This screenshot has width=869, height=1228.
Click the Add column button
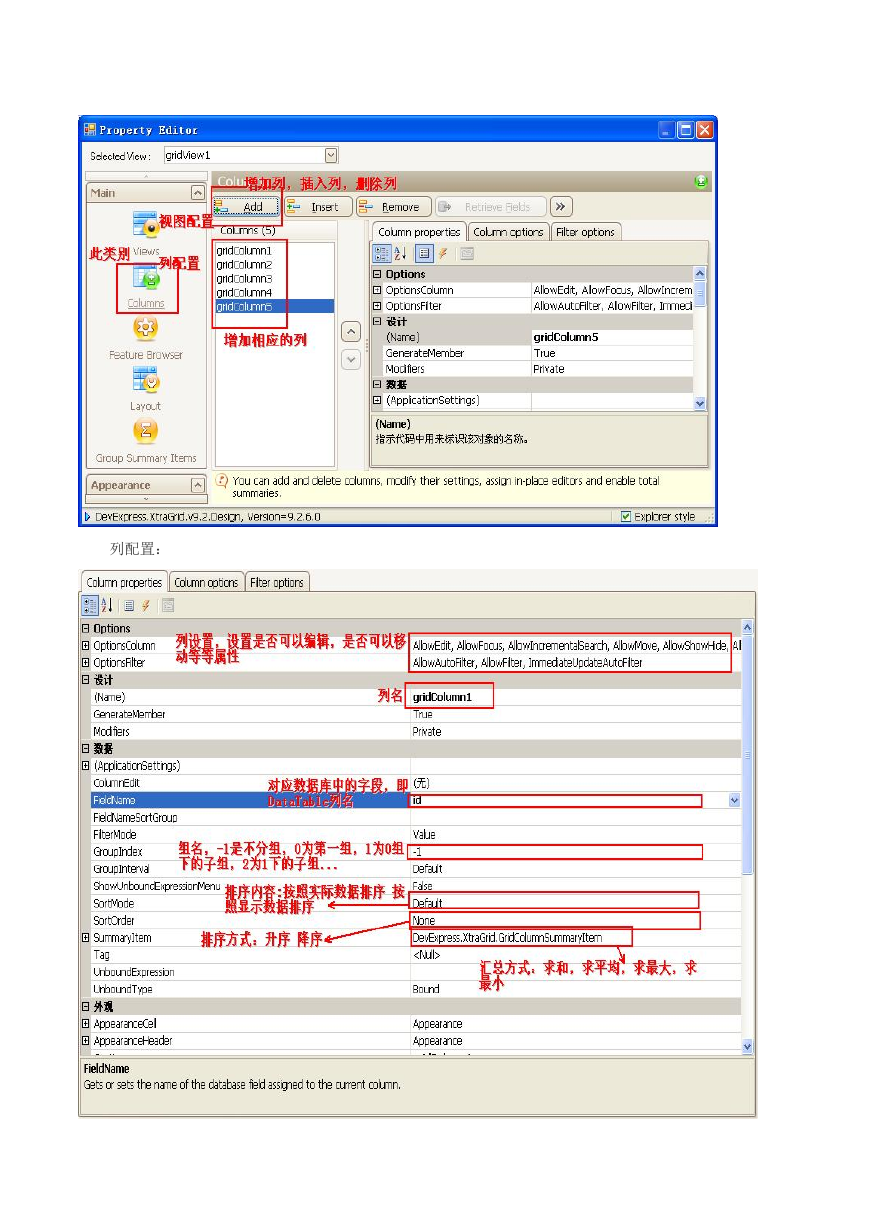click(246, 207)
